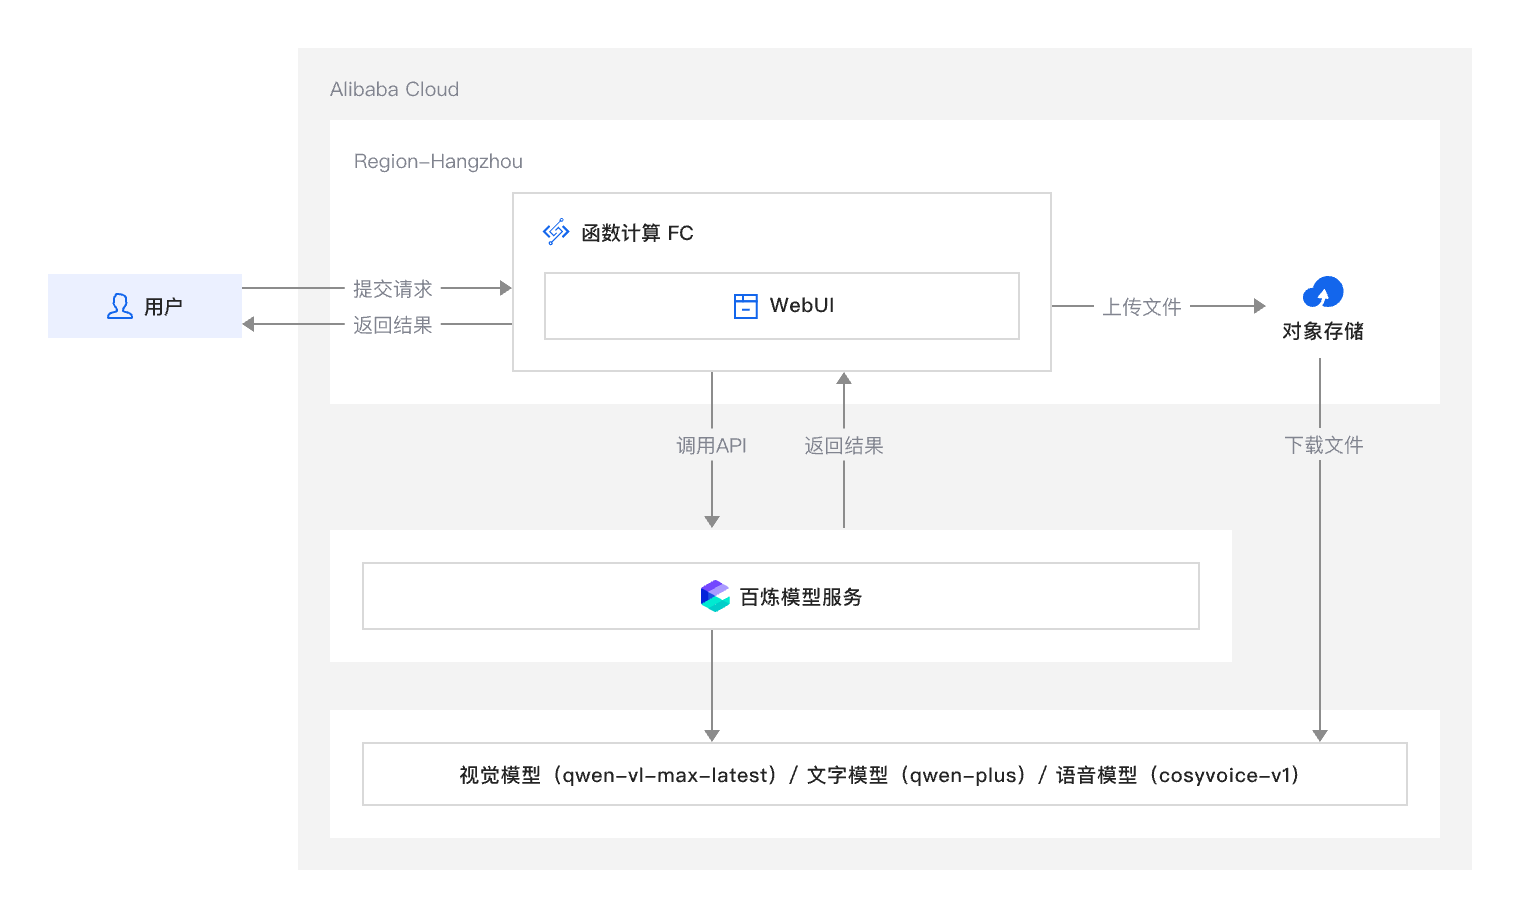
Task: Click the 对象存储 label text
Action: click(x=1322, y=331)
